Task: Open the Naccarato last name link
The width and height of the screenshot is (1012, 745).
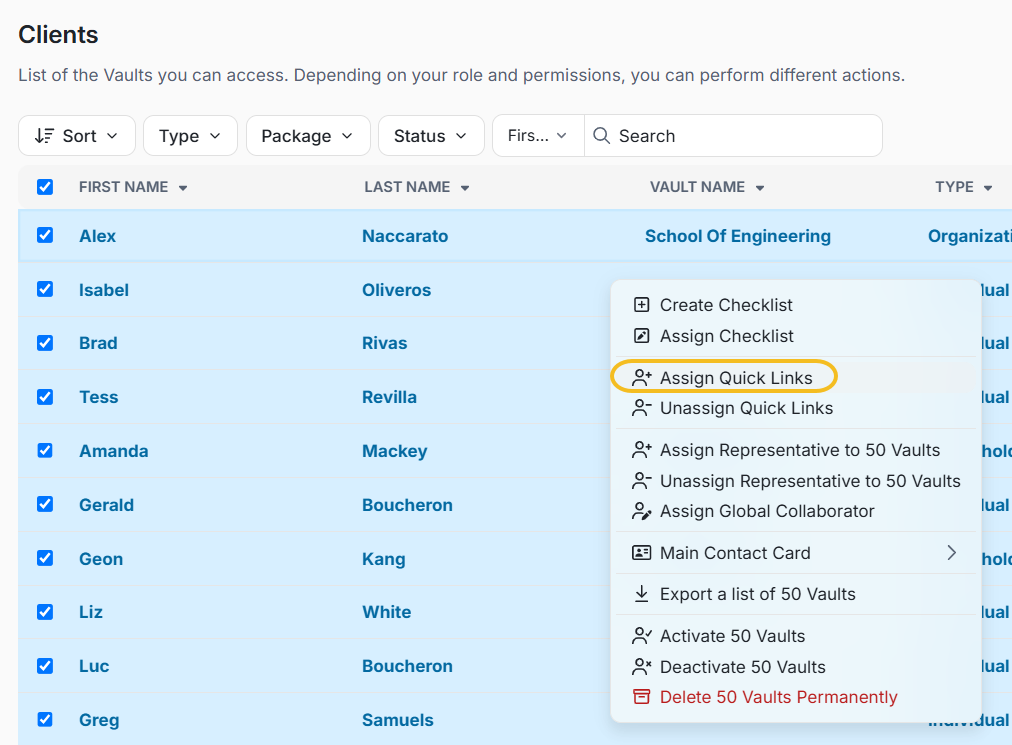Action: pos(405,236)
